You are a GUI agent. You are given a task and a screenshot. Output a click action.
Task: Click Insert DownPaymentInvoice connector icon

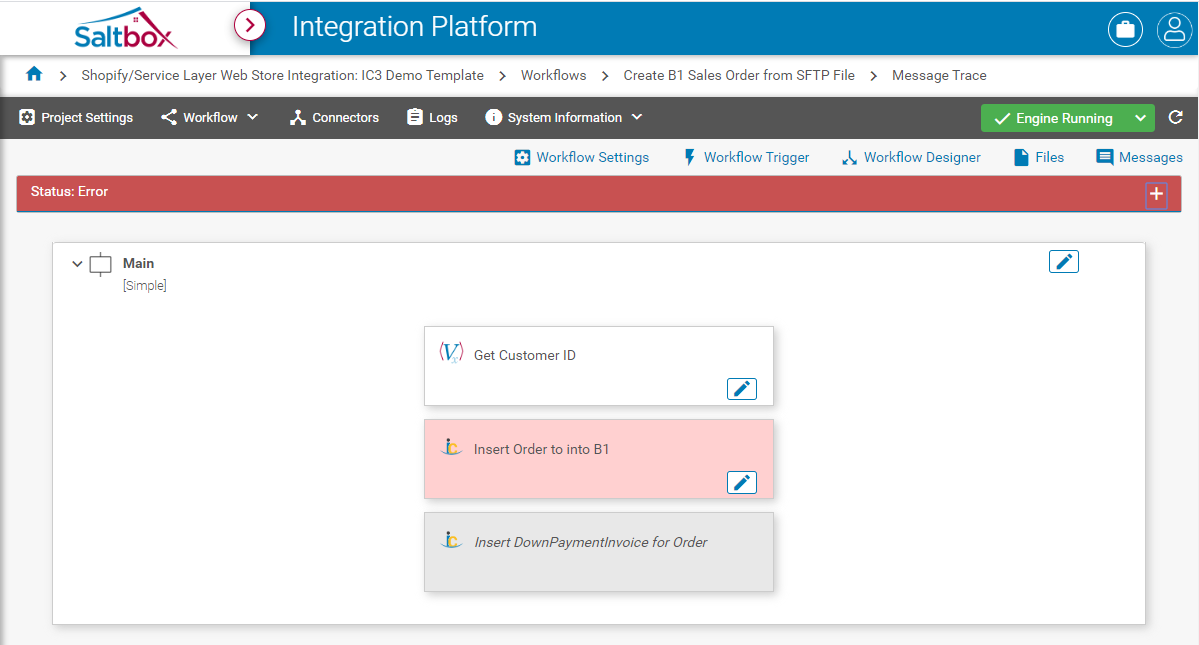coord(451,540)
